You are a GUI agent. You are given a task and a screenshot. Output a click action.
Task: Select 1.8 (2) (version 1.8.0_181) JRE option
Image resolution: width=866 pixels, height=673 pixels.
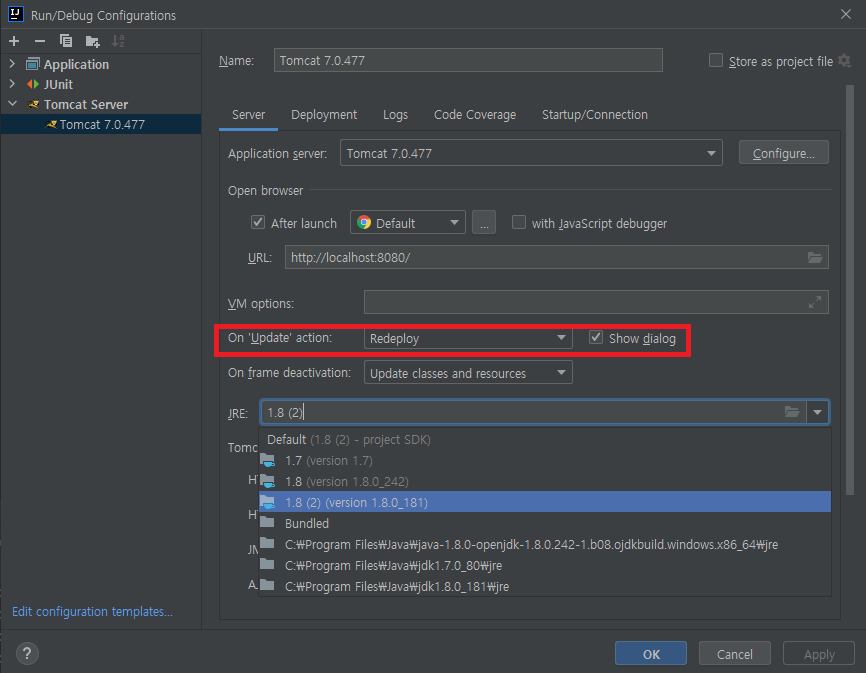[x=545, y=502]
